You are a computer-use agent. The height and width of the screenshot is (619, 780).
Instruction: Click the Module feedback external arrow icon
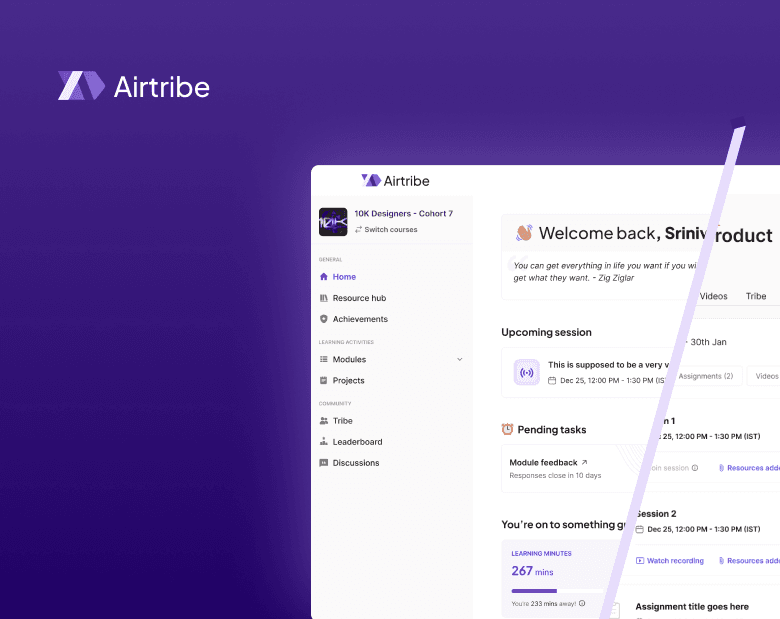[585, 462]
